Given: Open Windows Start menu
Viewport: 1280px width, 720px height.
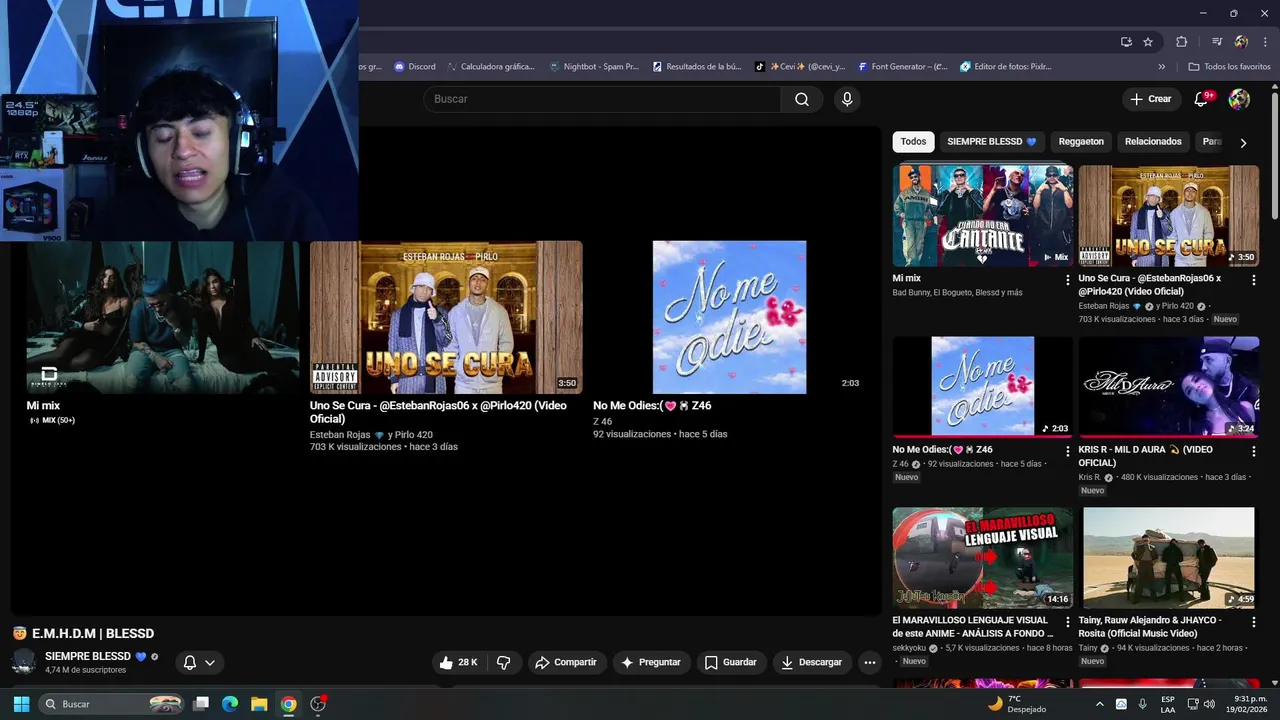Looking at the screenshot, I should [21, 704].
